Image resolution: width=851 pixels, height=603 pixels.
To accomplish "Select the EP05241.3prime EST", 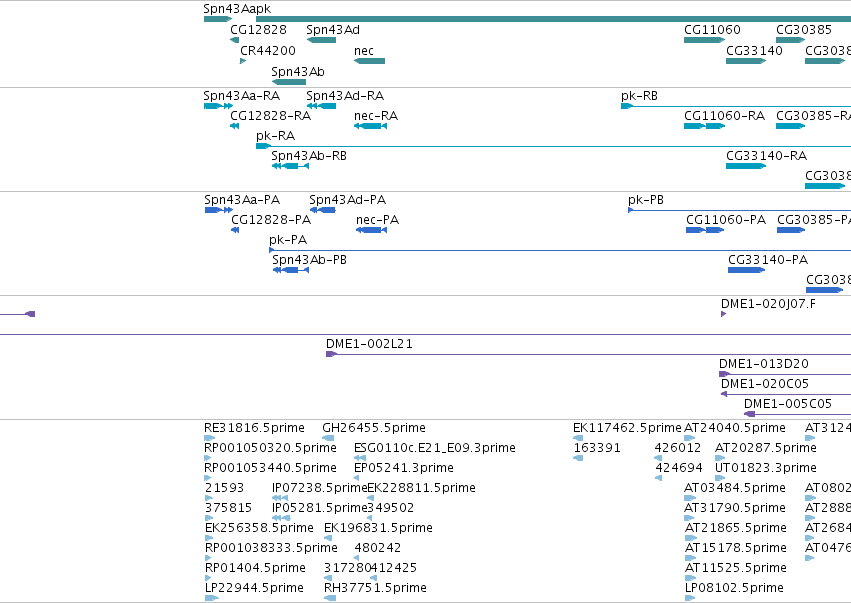I will [x=357, y=478].
